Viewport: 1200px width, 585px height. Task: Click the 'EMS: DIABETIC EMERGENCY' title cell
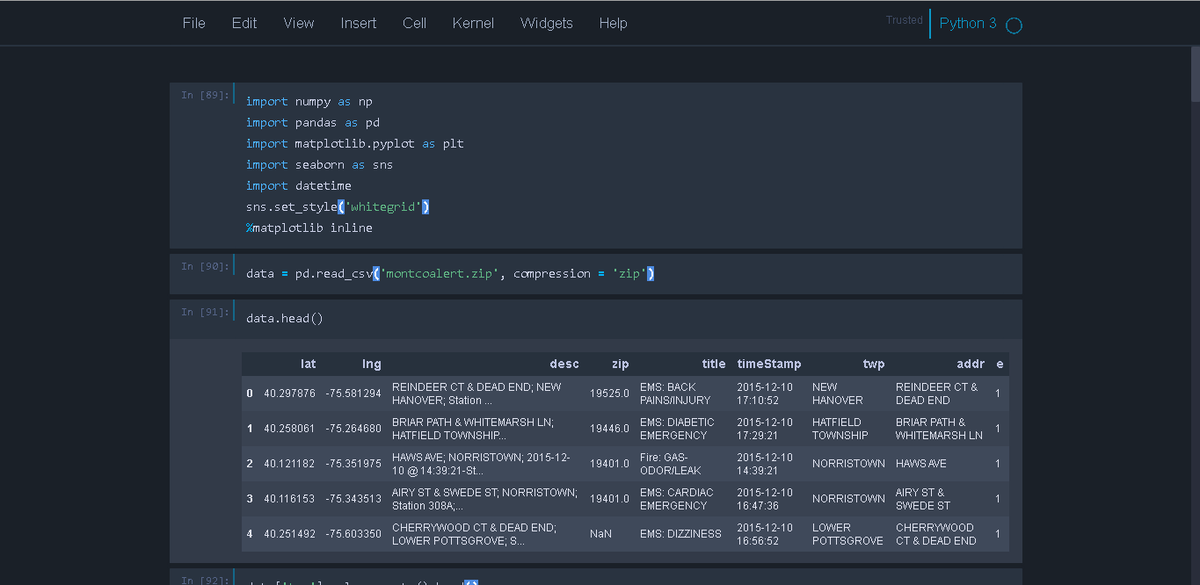677,429
